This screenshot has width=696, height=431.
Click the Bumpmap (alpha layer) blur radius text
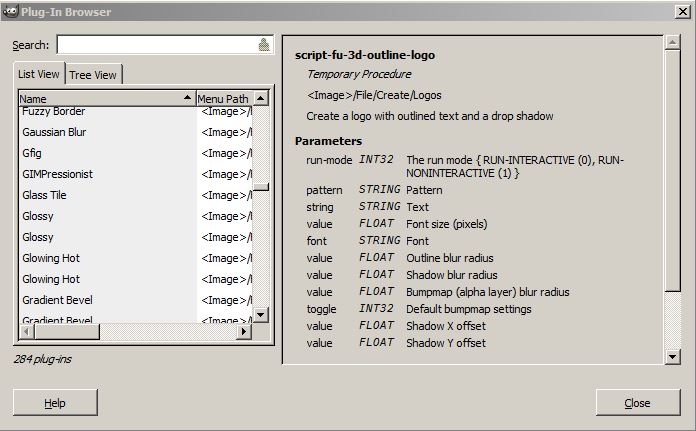[x=488, y=292]
